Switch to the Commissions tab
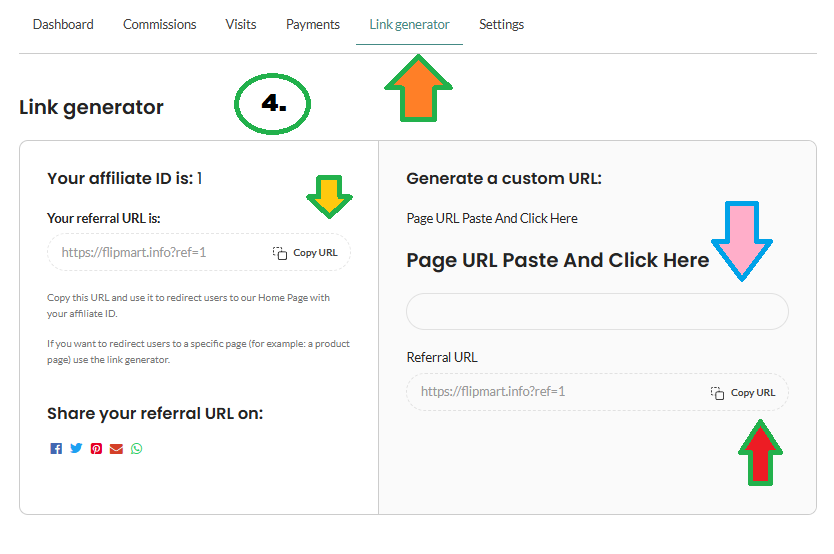Viewport: 834px width, 554px height. (x=160, y=24)
